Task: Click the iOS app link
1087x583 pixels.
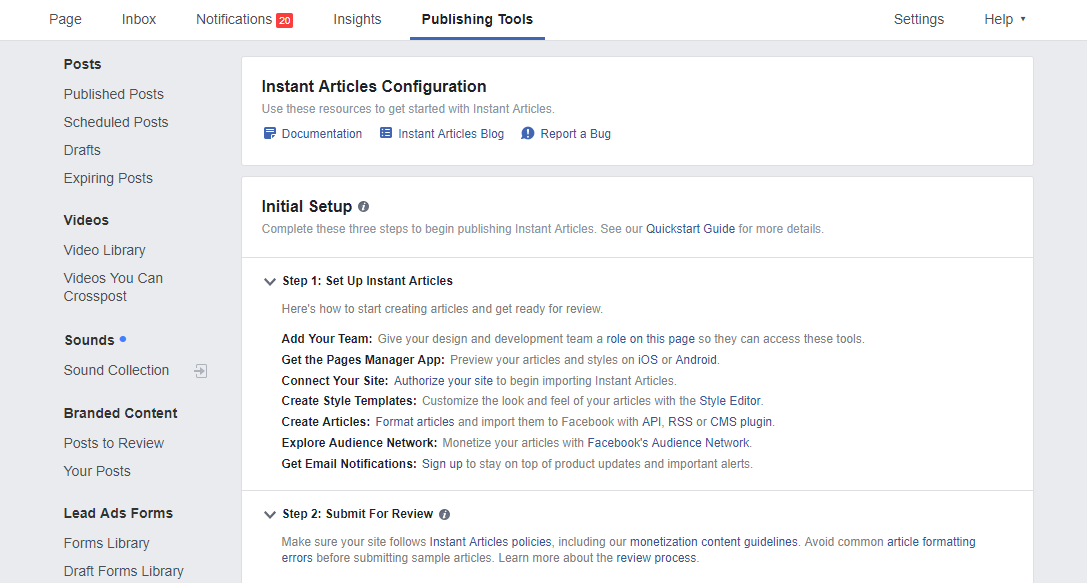Action: click(647, 360)
